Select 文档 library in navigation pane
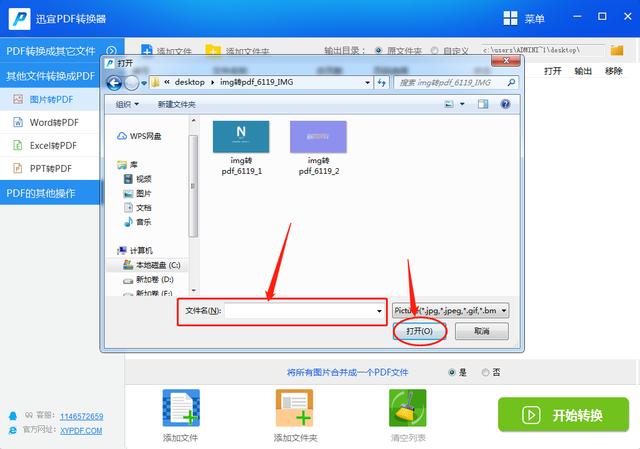Screen dimensions: 640x449 [x=138, y=208]
